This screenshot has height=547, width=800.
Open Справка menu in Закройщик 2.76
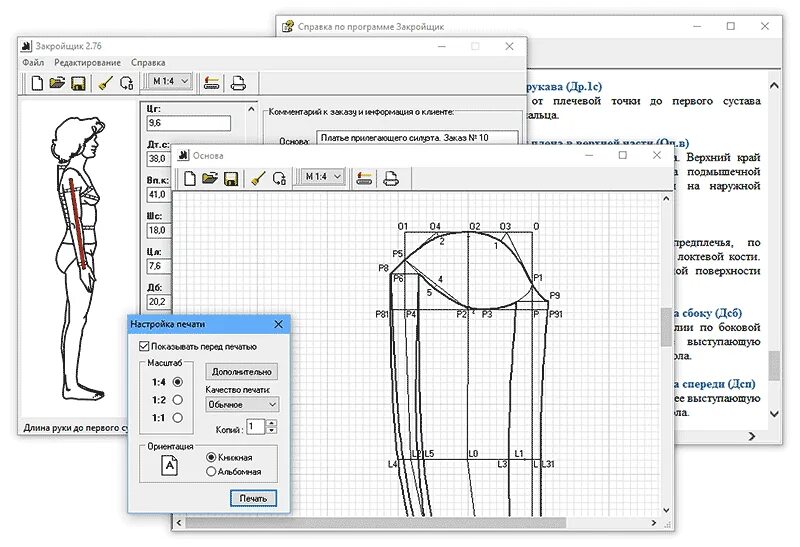coord(148,63)
